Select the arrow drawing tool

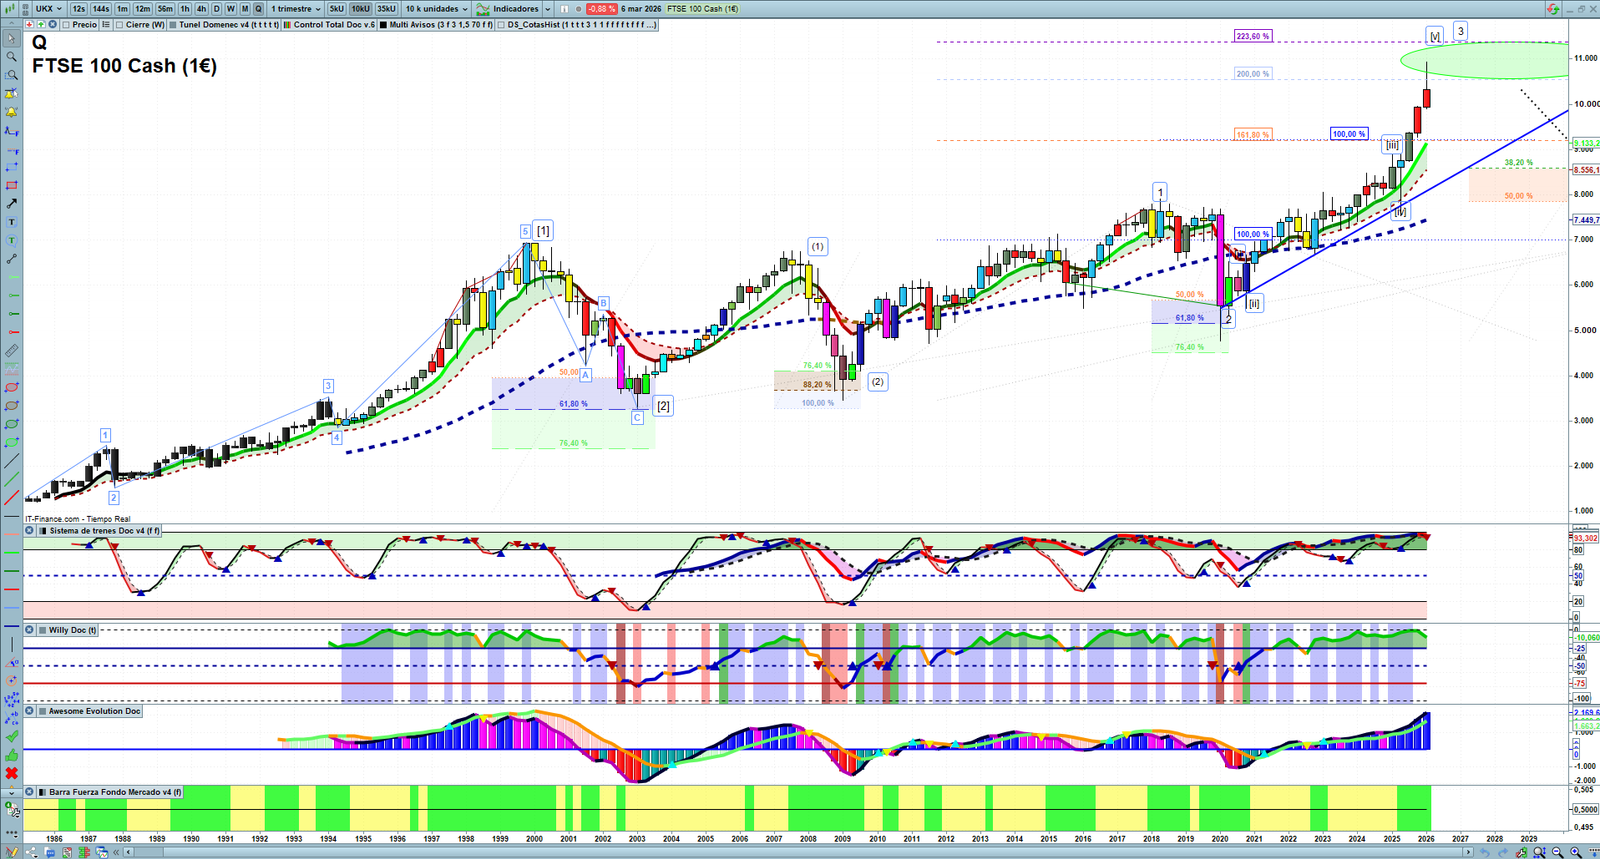11,204
